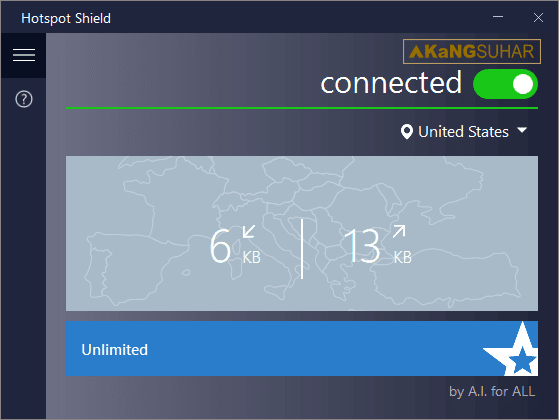Expand the country dropdown arrow
Screen dimensions: 559x420
522,130
